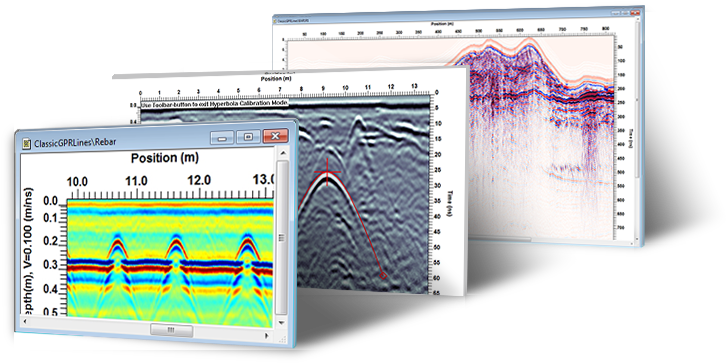
Task: Close the ClassicGPRLines\Rebar window
Action: coord(276,136)
